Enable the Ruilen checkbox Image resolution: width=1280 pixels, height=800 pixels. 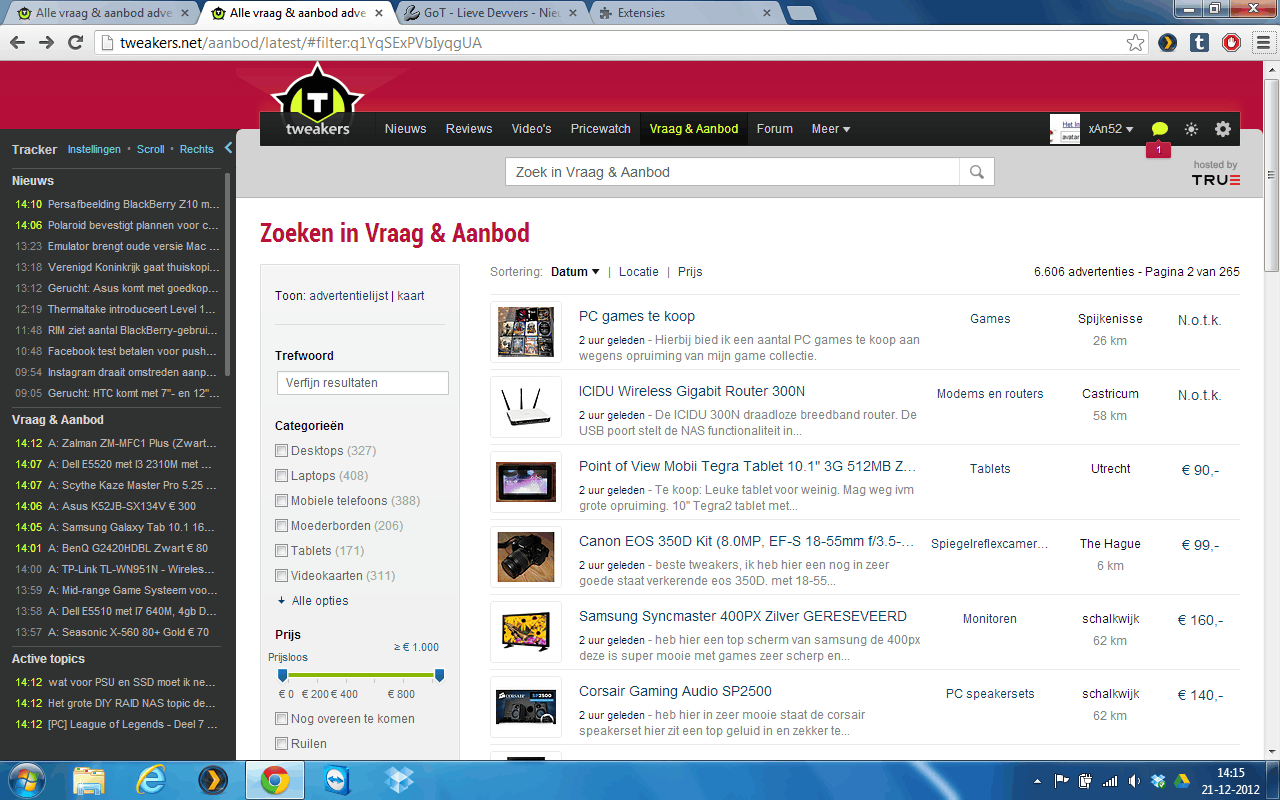[281, 743]
